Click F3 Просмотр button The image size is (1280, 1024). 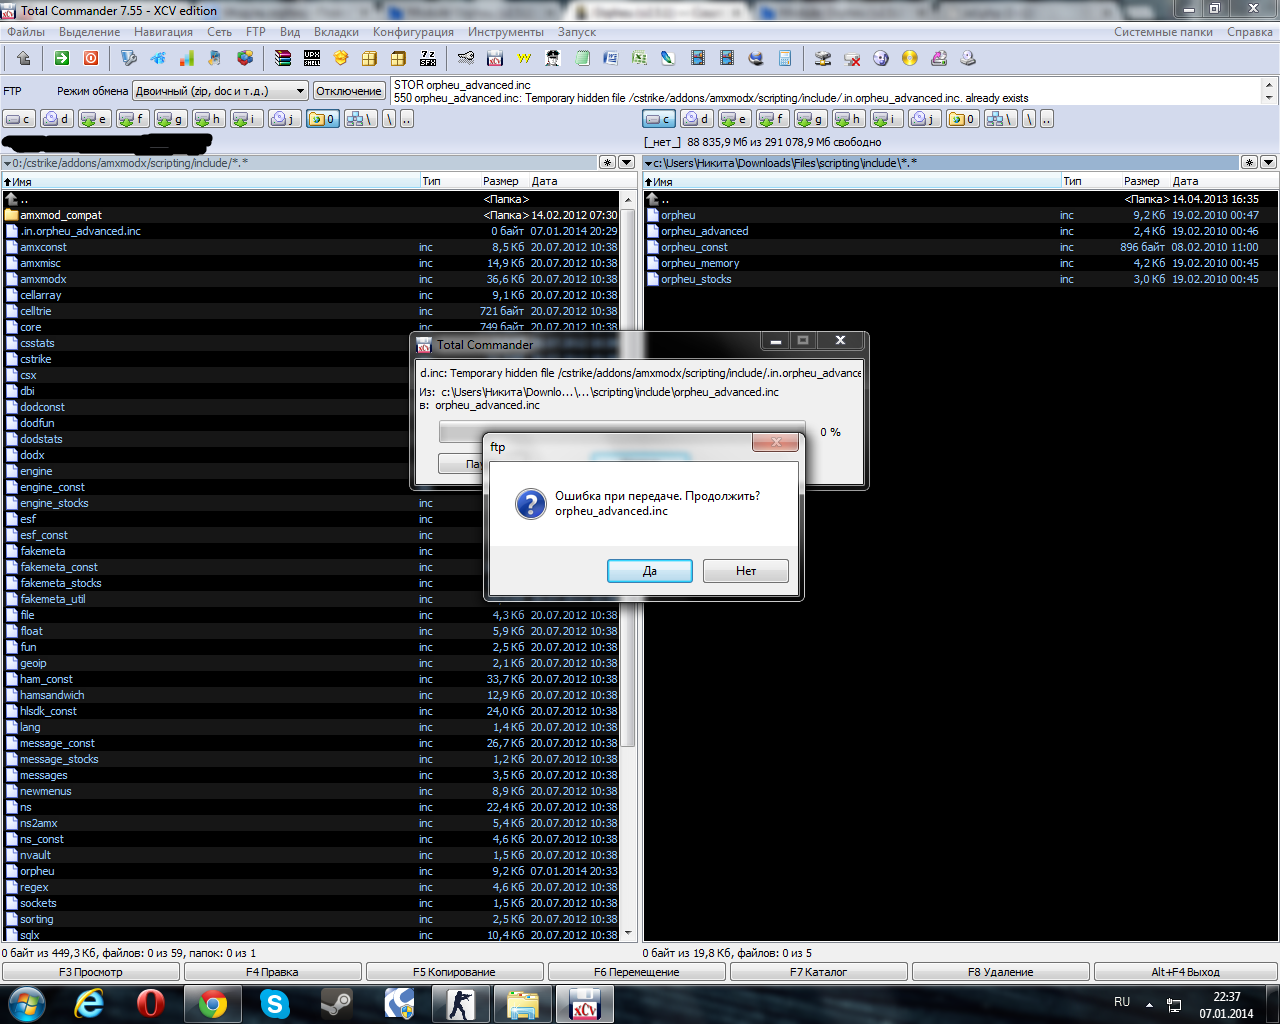click(x=91, y=972)
